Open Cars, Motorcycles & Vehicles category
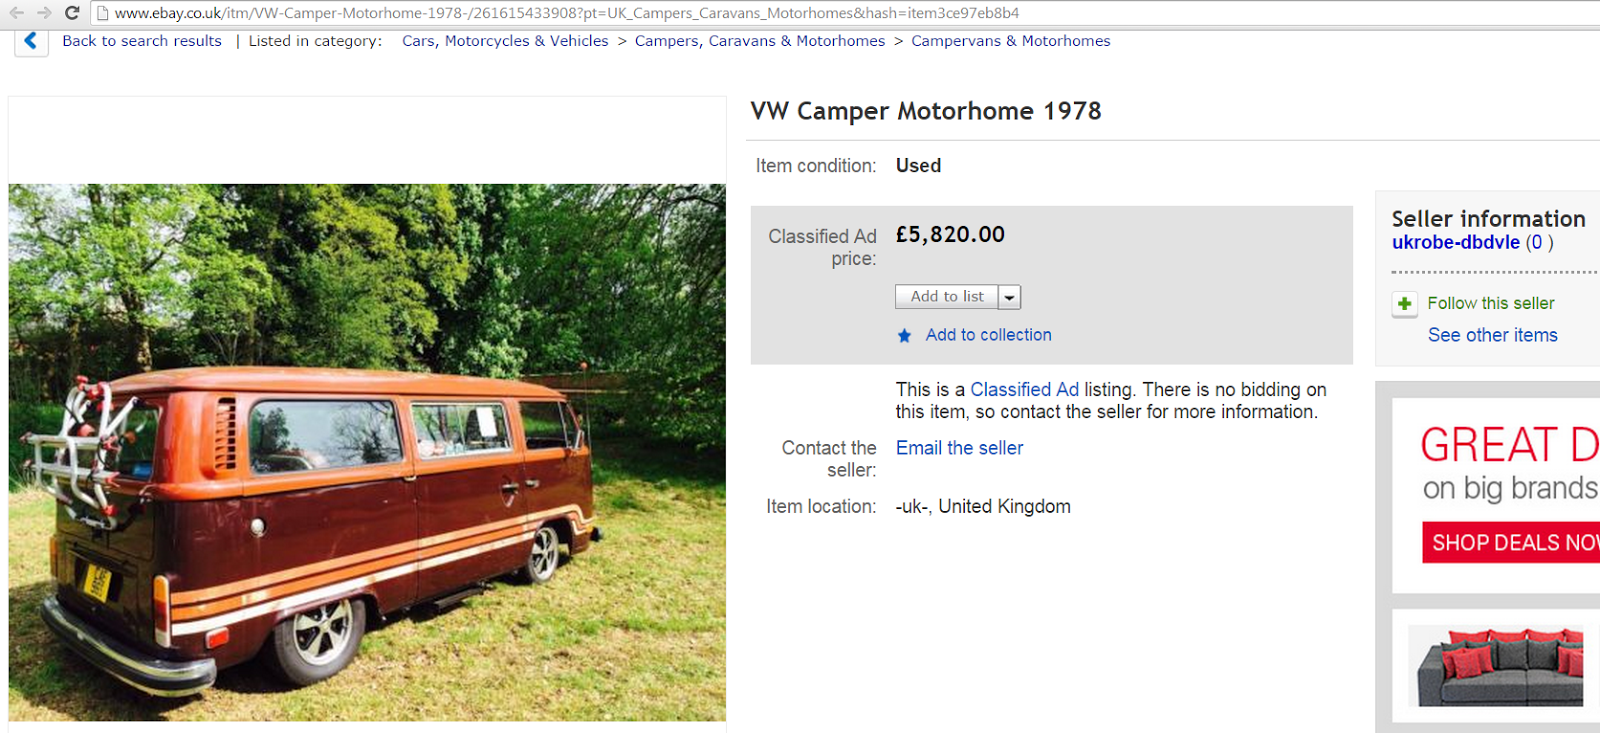This screenshot has width=1600, height=733. tap(505, 41)
